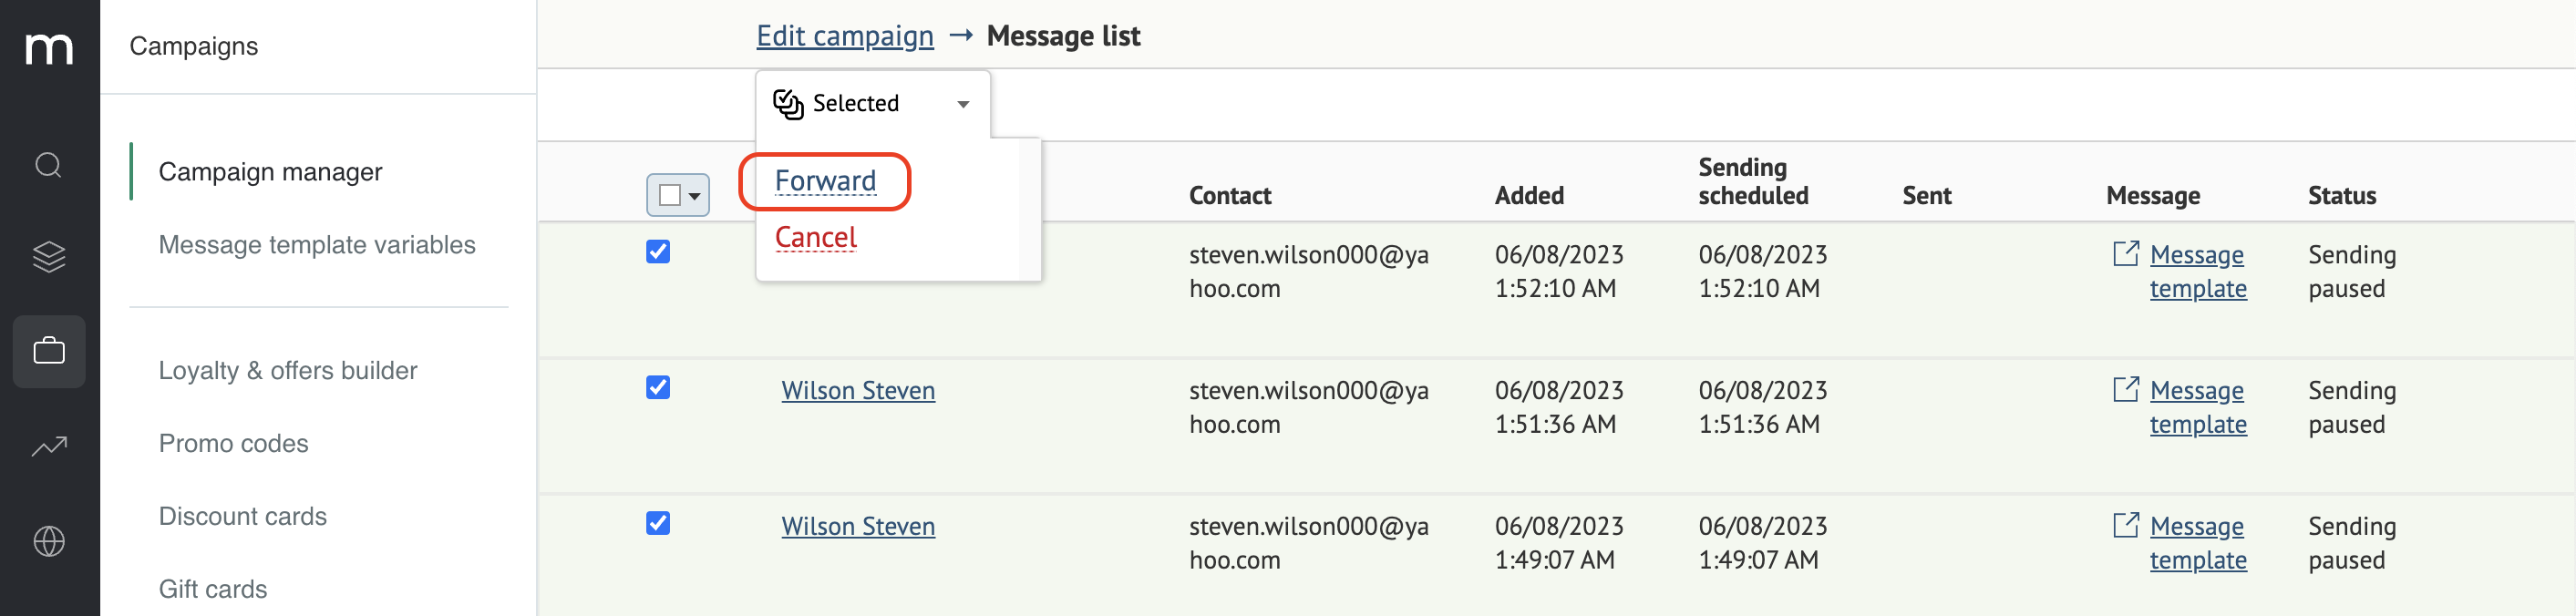Uncheck the 1:49:07 AM row checkbox

[658, 523]
